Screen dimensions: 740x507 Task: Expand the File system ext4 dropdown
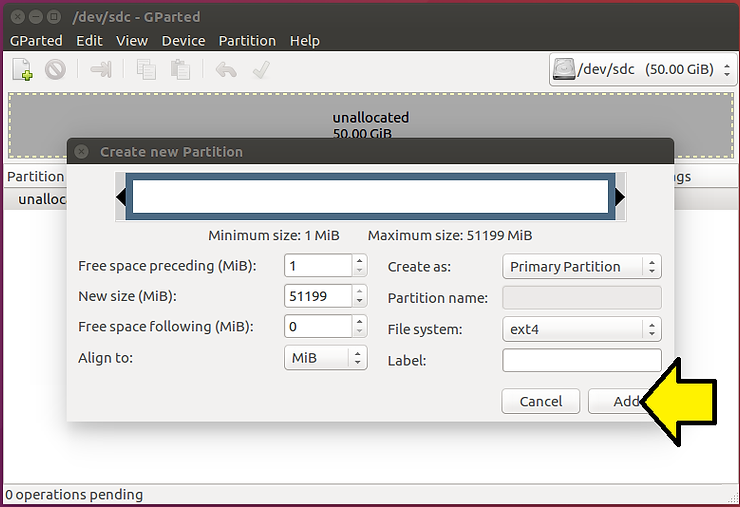581,329
